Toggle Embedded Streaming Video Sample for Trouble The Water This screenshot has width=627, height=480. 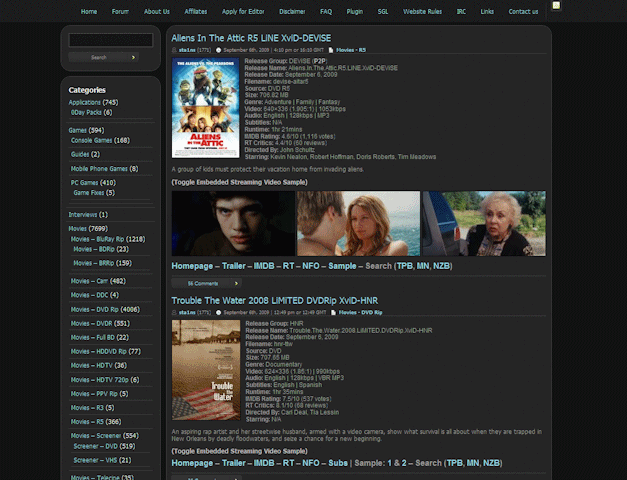pos(240,451)
